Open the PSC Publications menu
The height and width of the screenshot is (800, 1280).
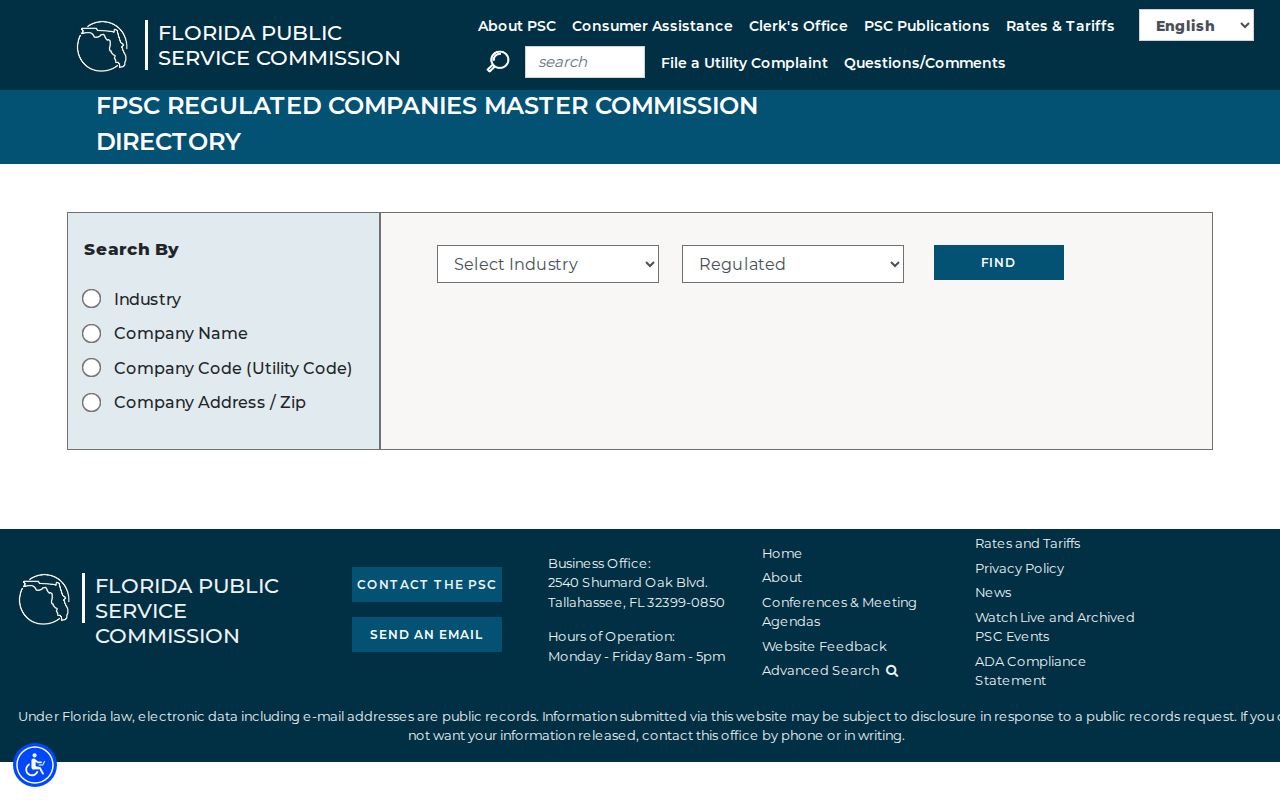(927, 26)
